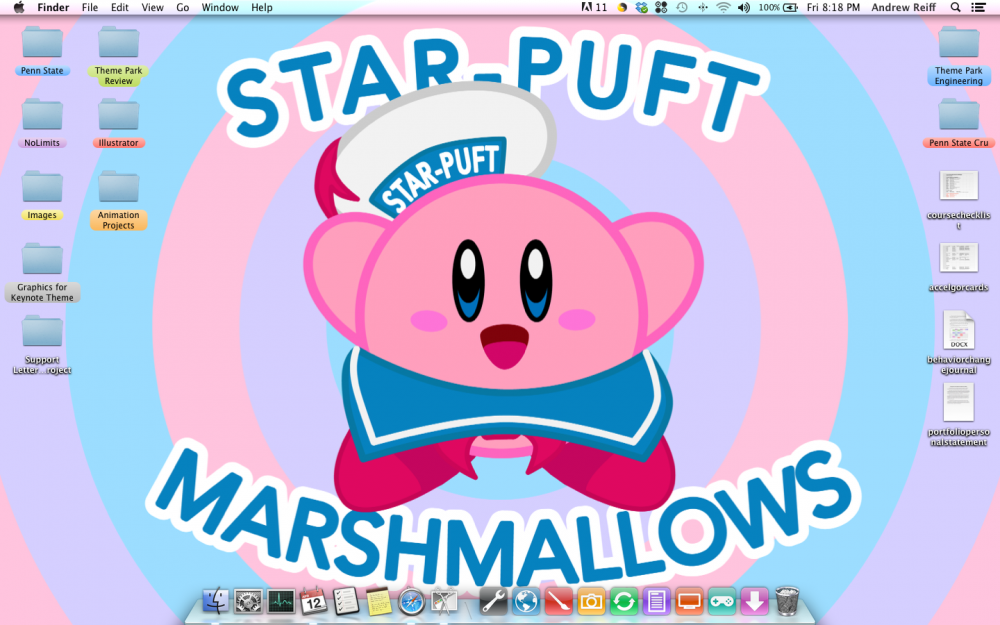Launch the game controller app in the Dock
The height and width of the screenshot is (625, 1000).
720,601
